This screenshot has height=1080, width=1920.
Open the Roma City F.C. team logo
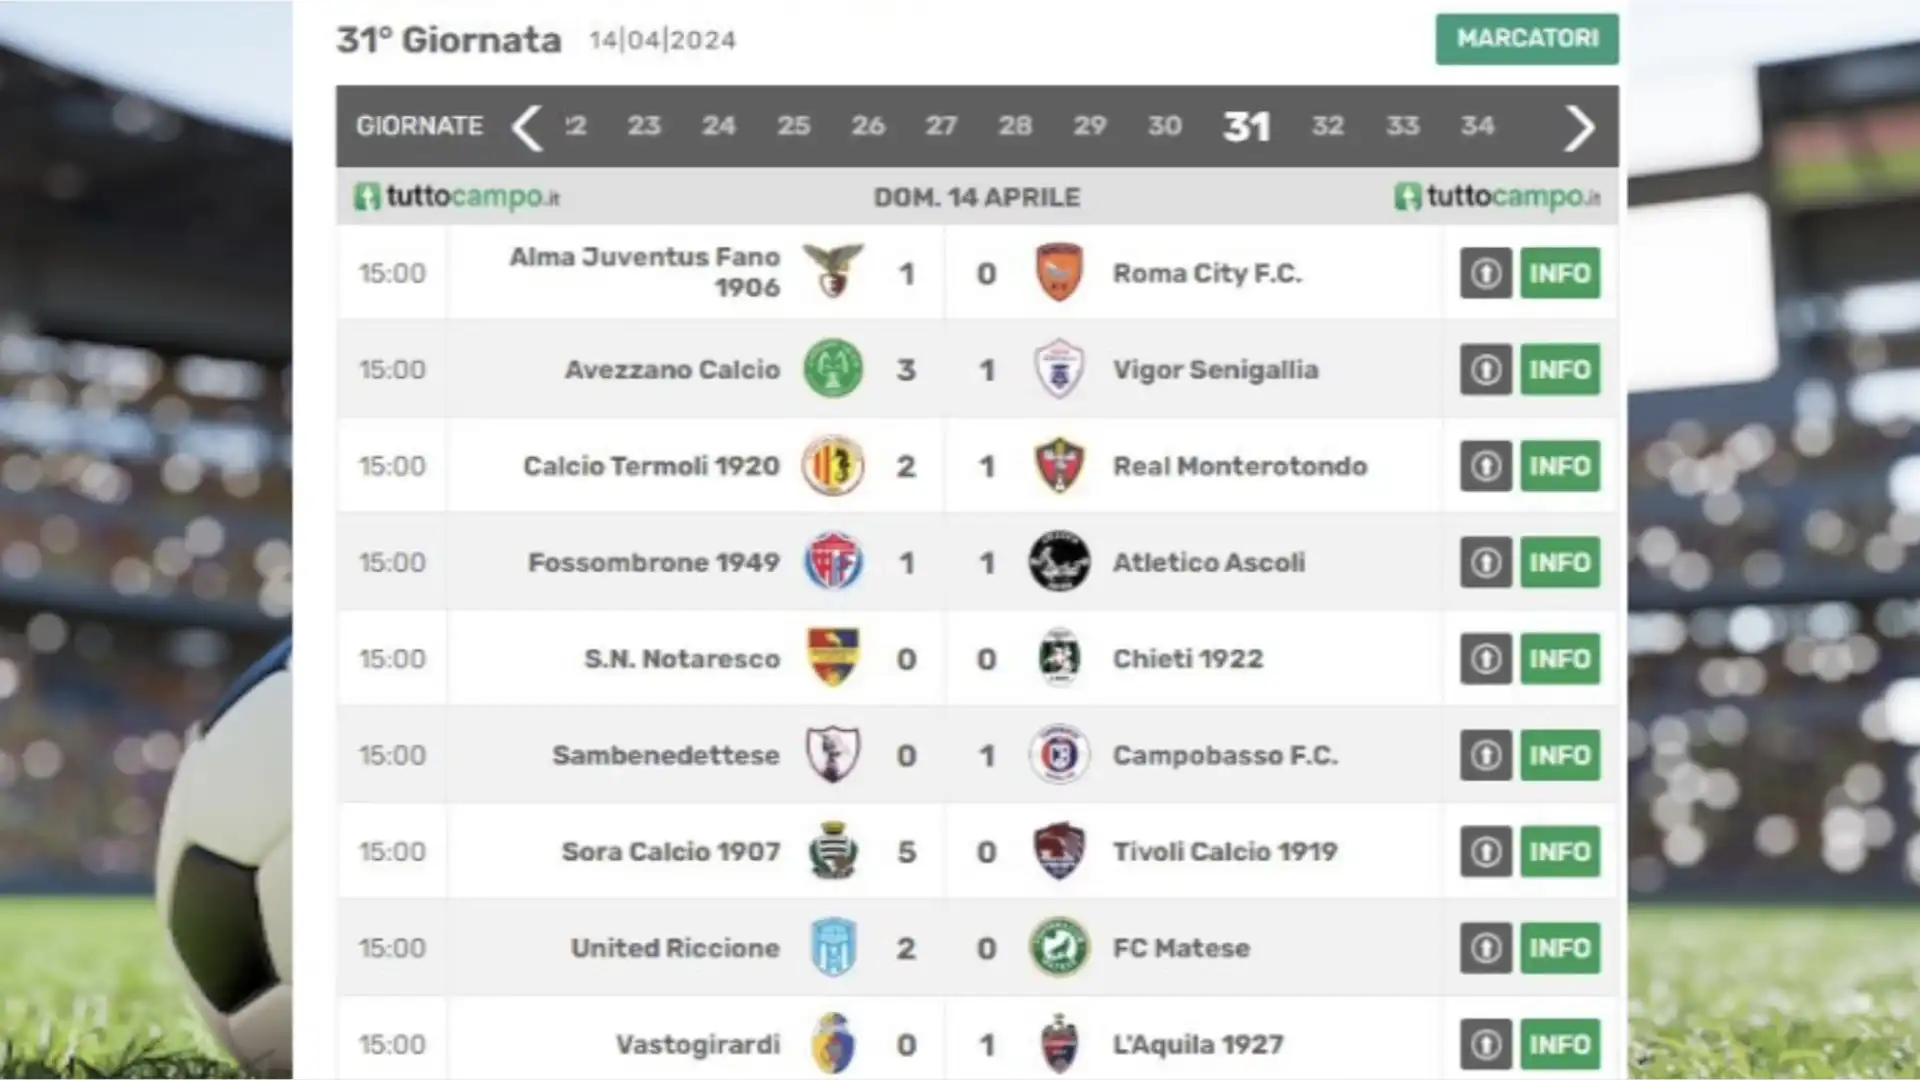(1059, 272)
